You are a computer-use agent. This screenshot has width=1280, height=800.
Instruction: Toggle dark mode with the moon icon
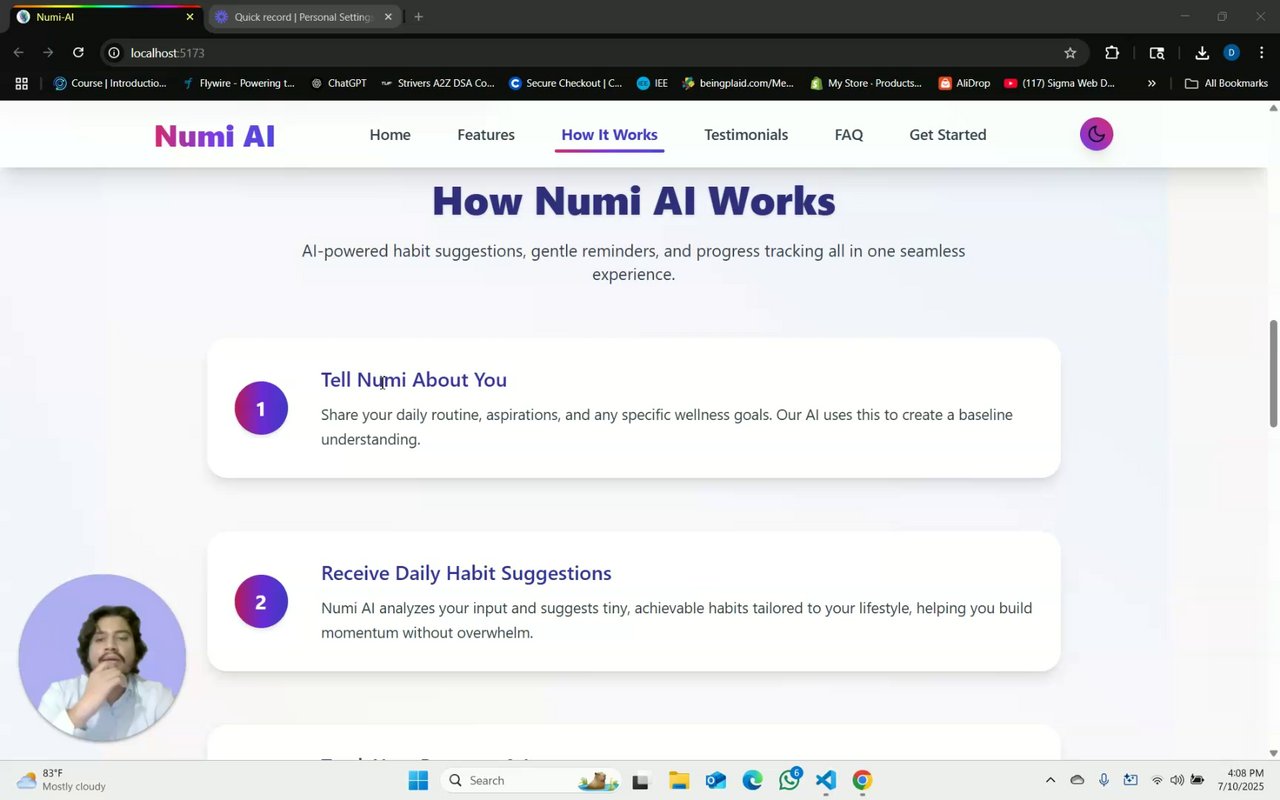pyautogui.click(x=1096, y=134)
